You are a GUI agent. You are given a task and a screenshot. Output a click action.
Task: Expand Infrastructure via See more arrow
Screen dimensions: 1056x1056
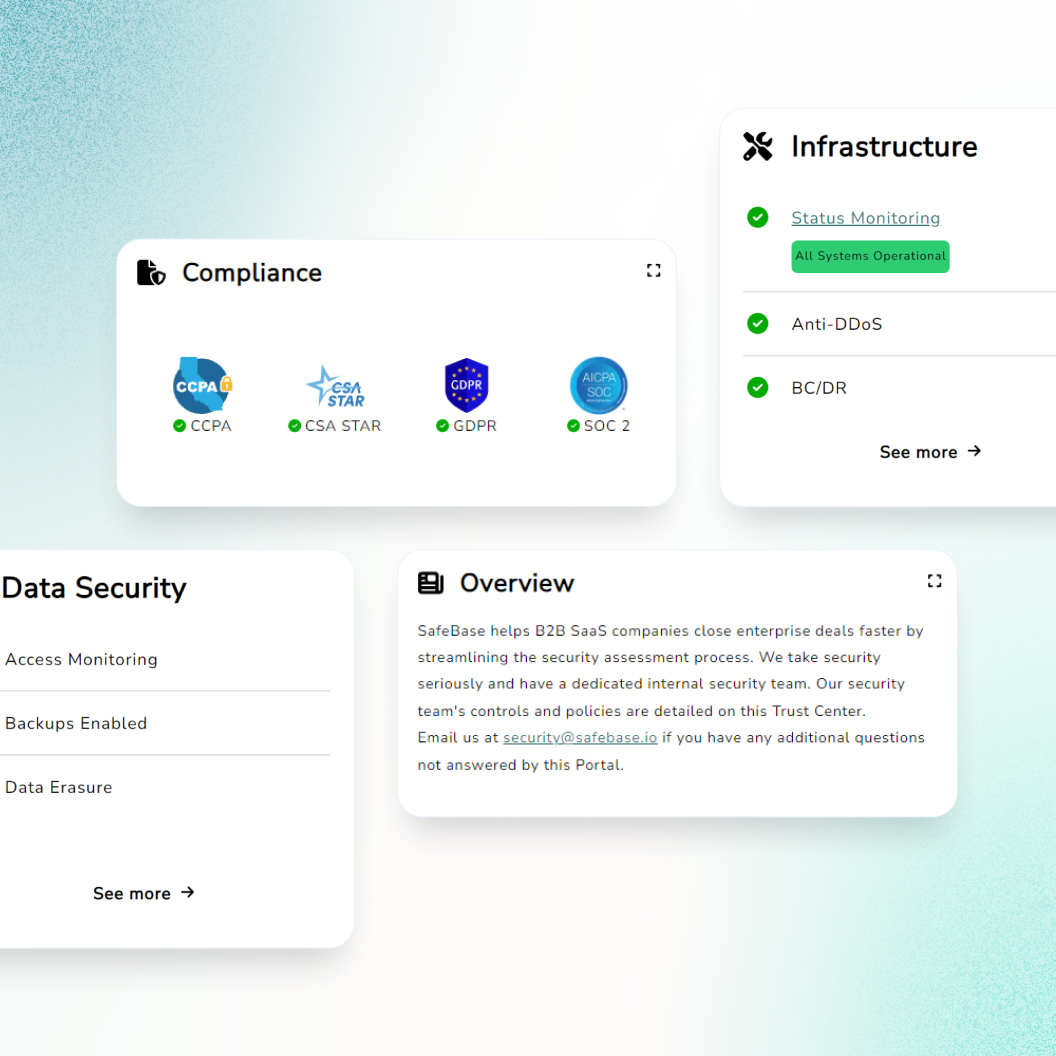coord(930,452)
